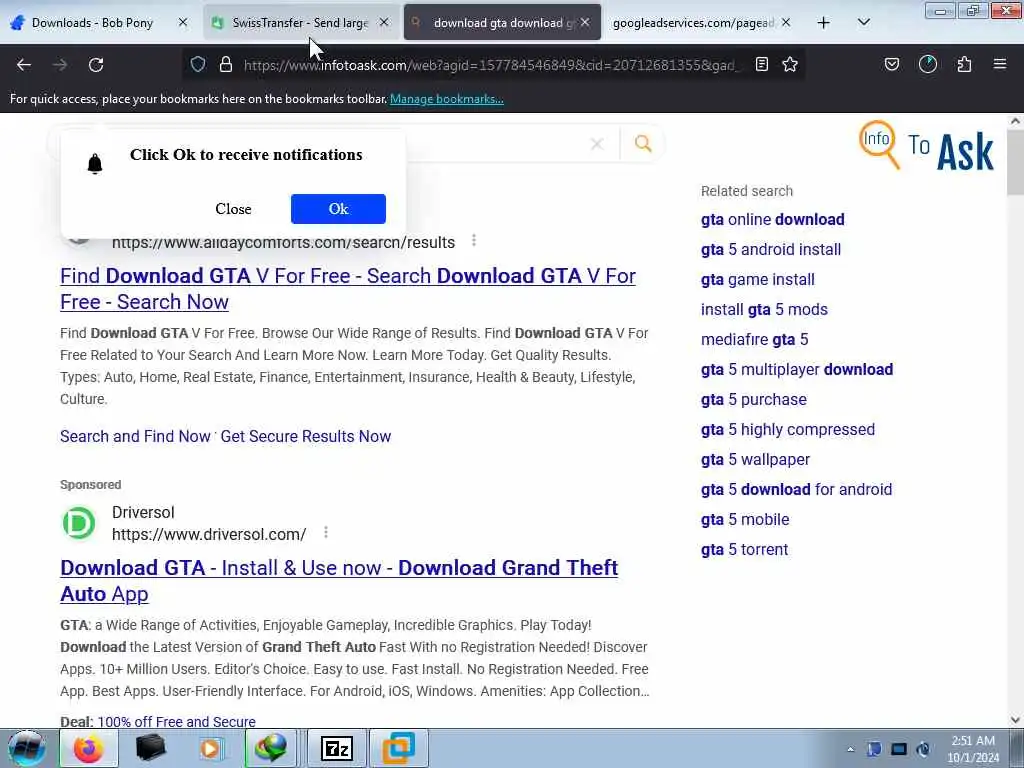Click the bell icon in notification popup

point(95,163)
